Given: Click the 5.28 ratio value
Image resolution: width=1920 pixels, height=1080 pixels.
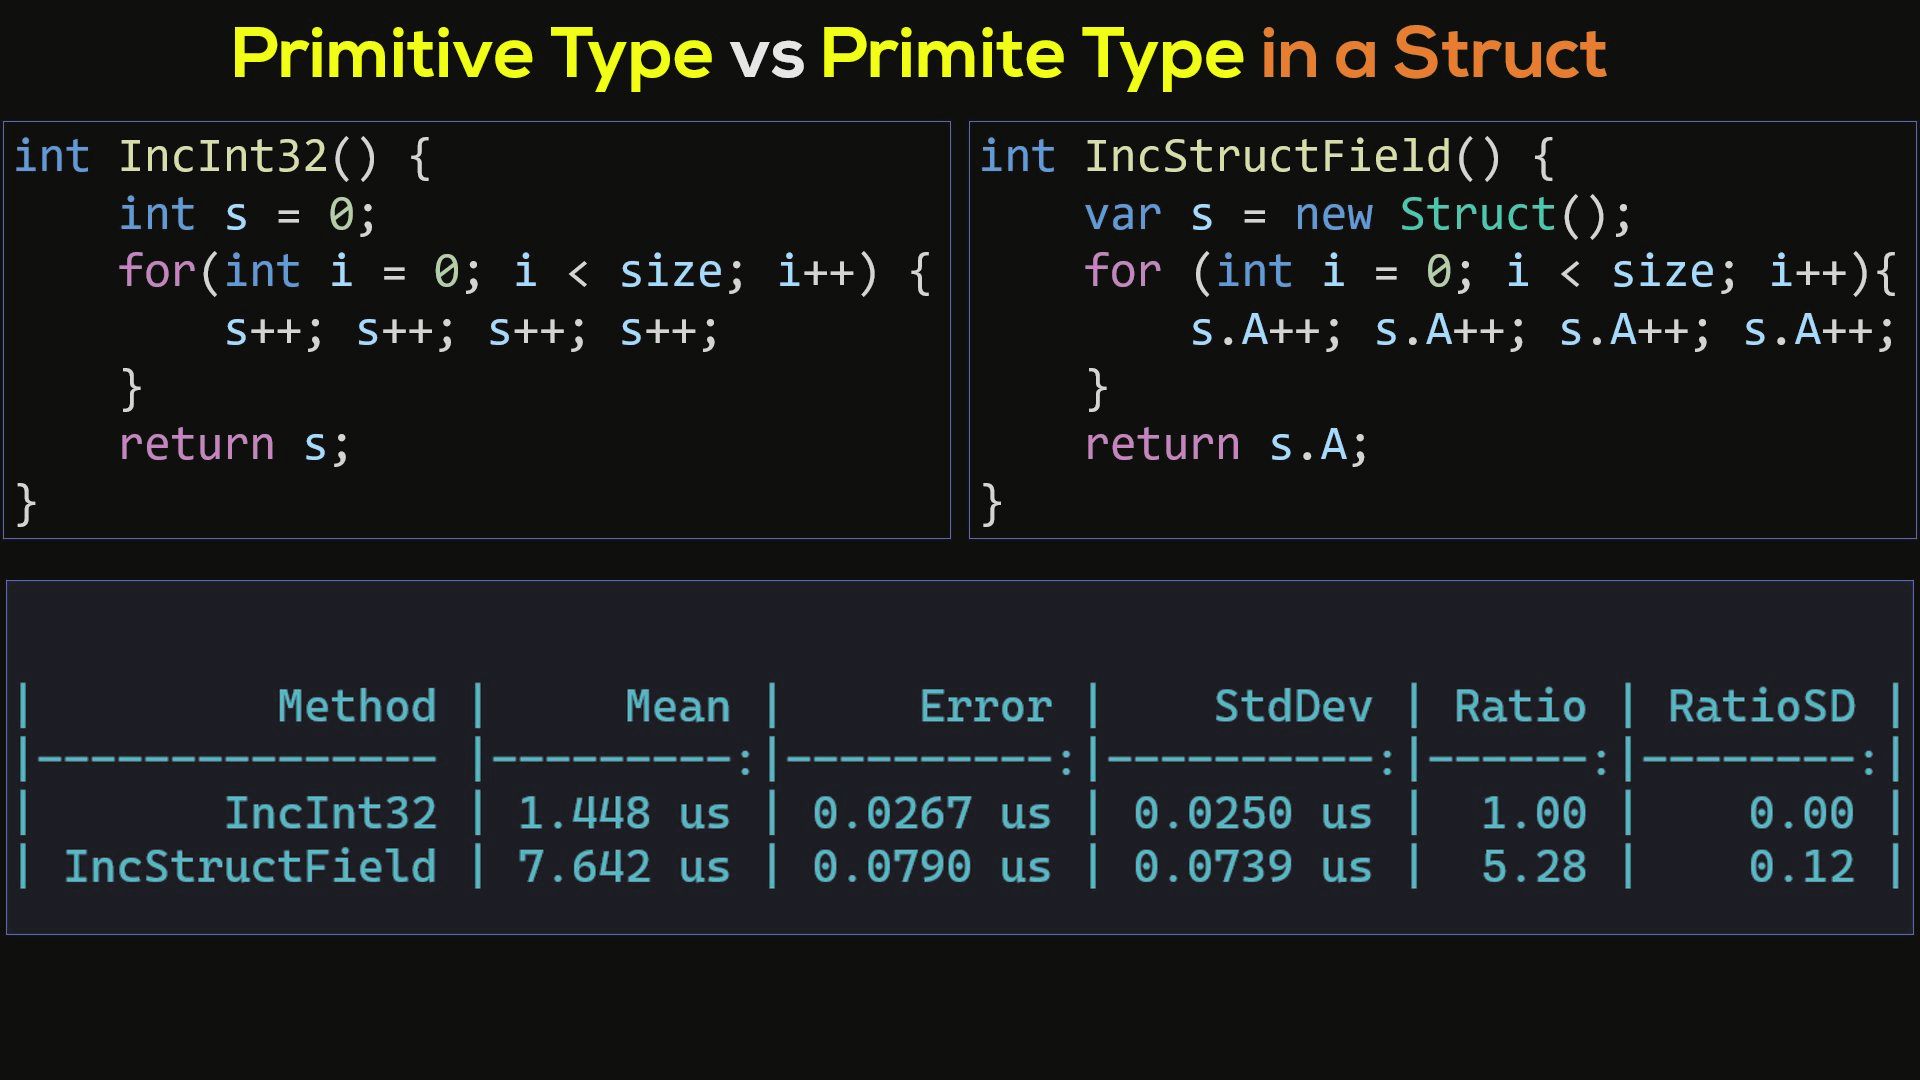Looking at the screenshot, I should 1533,866.
